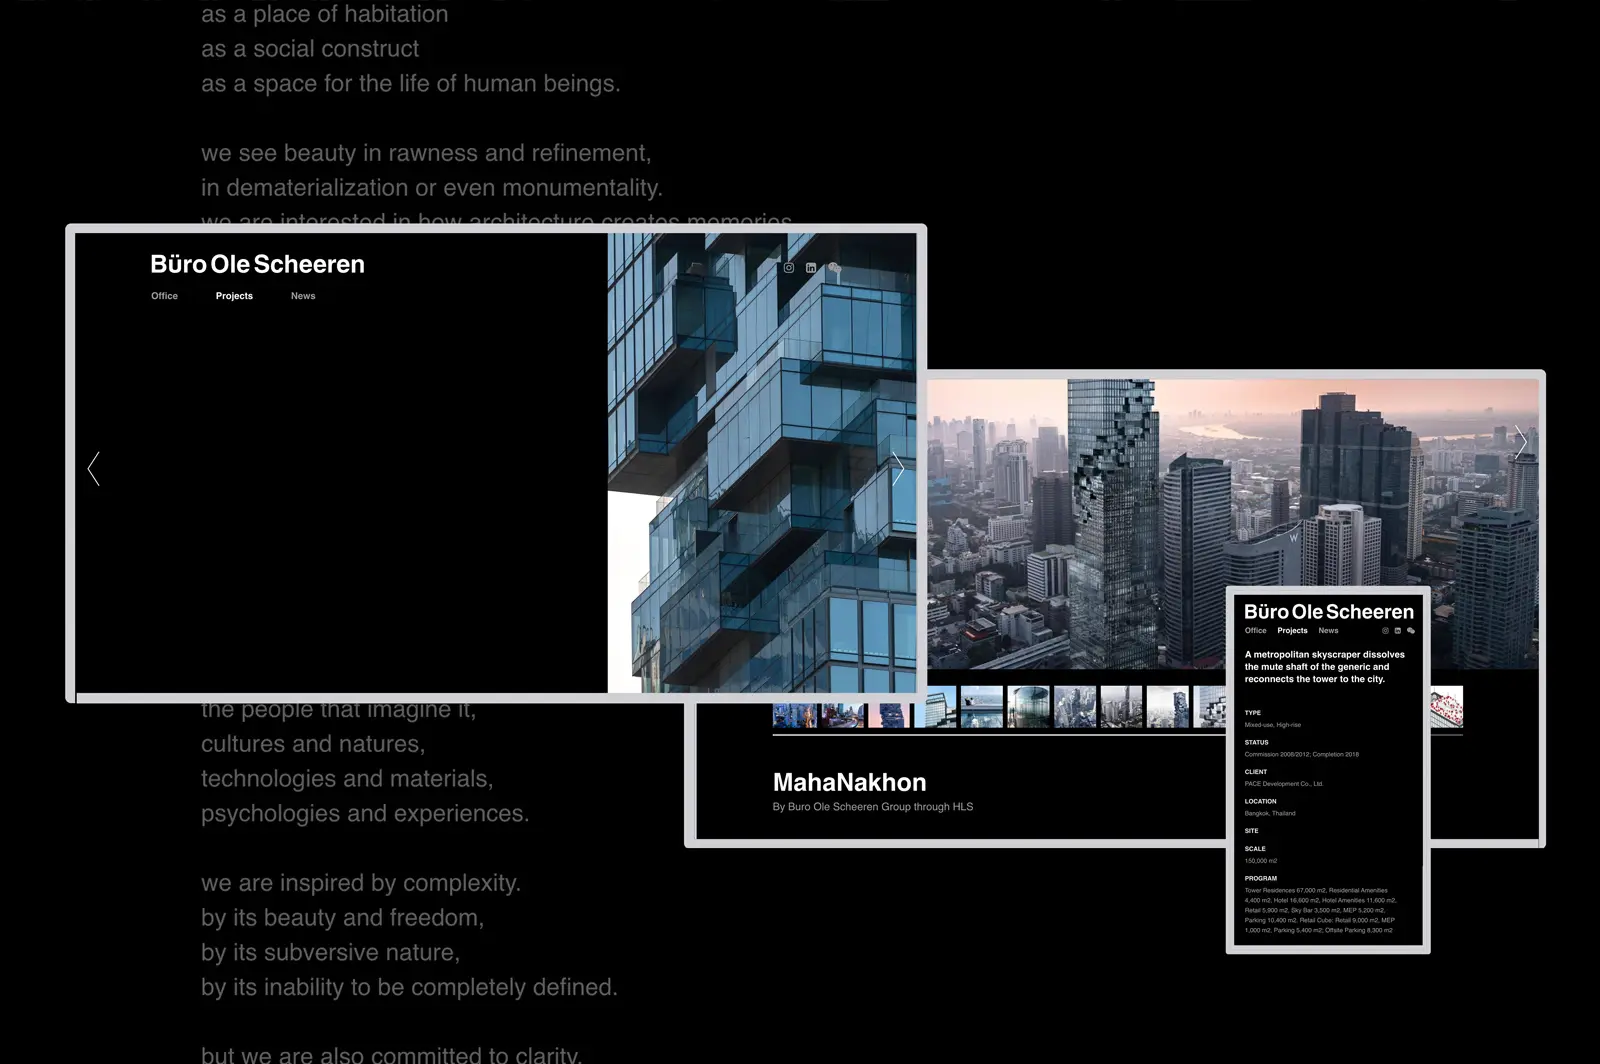Click 'by its subversive nature,' line
The image size is (1600, 1064).
pyautogui.click(x=330, y=953)
